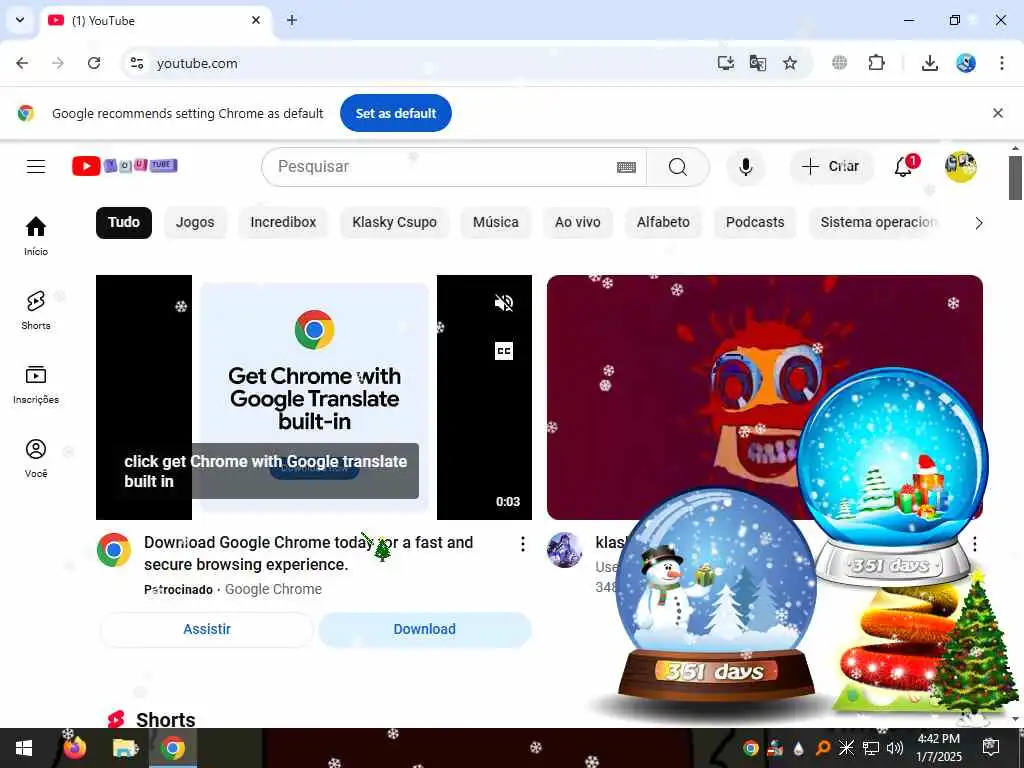Select the Ao vivo filter chip
This screenshot has height=768, width=1024.
pyautogui.click(x=578, y=223)
